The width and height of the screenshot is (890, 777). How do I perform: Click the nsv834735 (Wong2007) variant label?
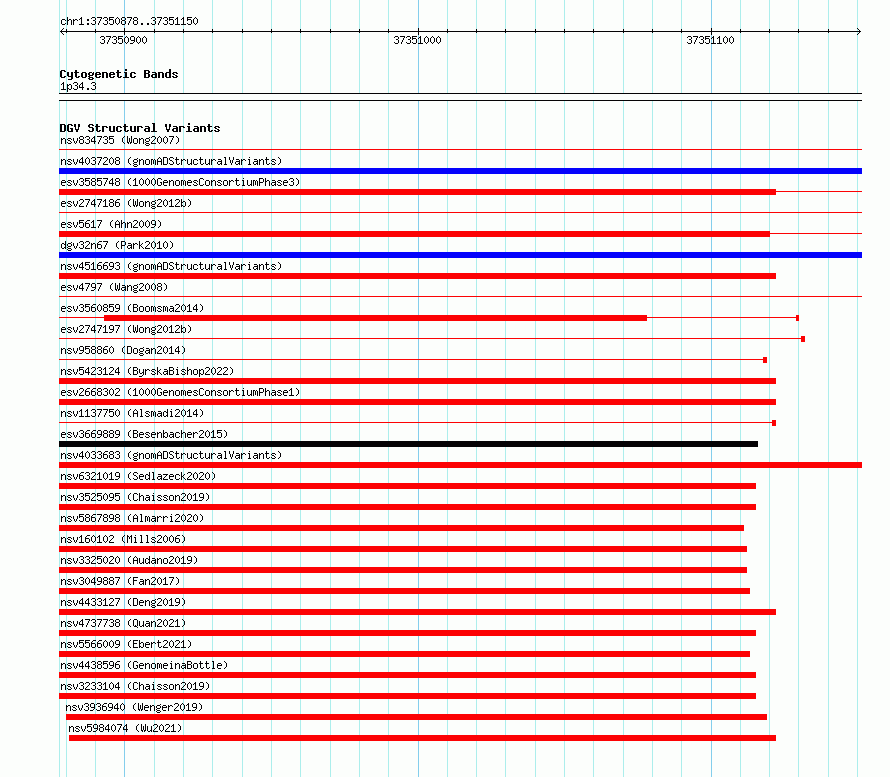120,140
